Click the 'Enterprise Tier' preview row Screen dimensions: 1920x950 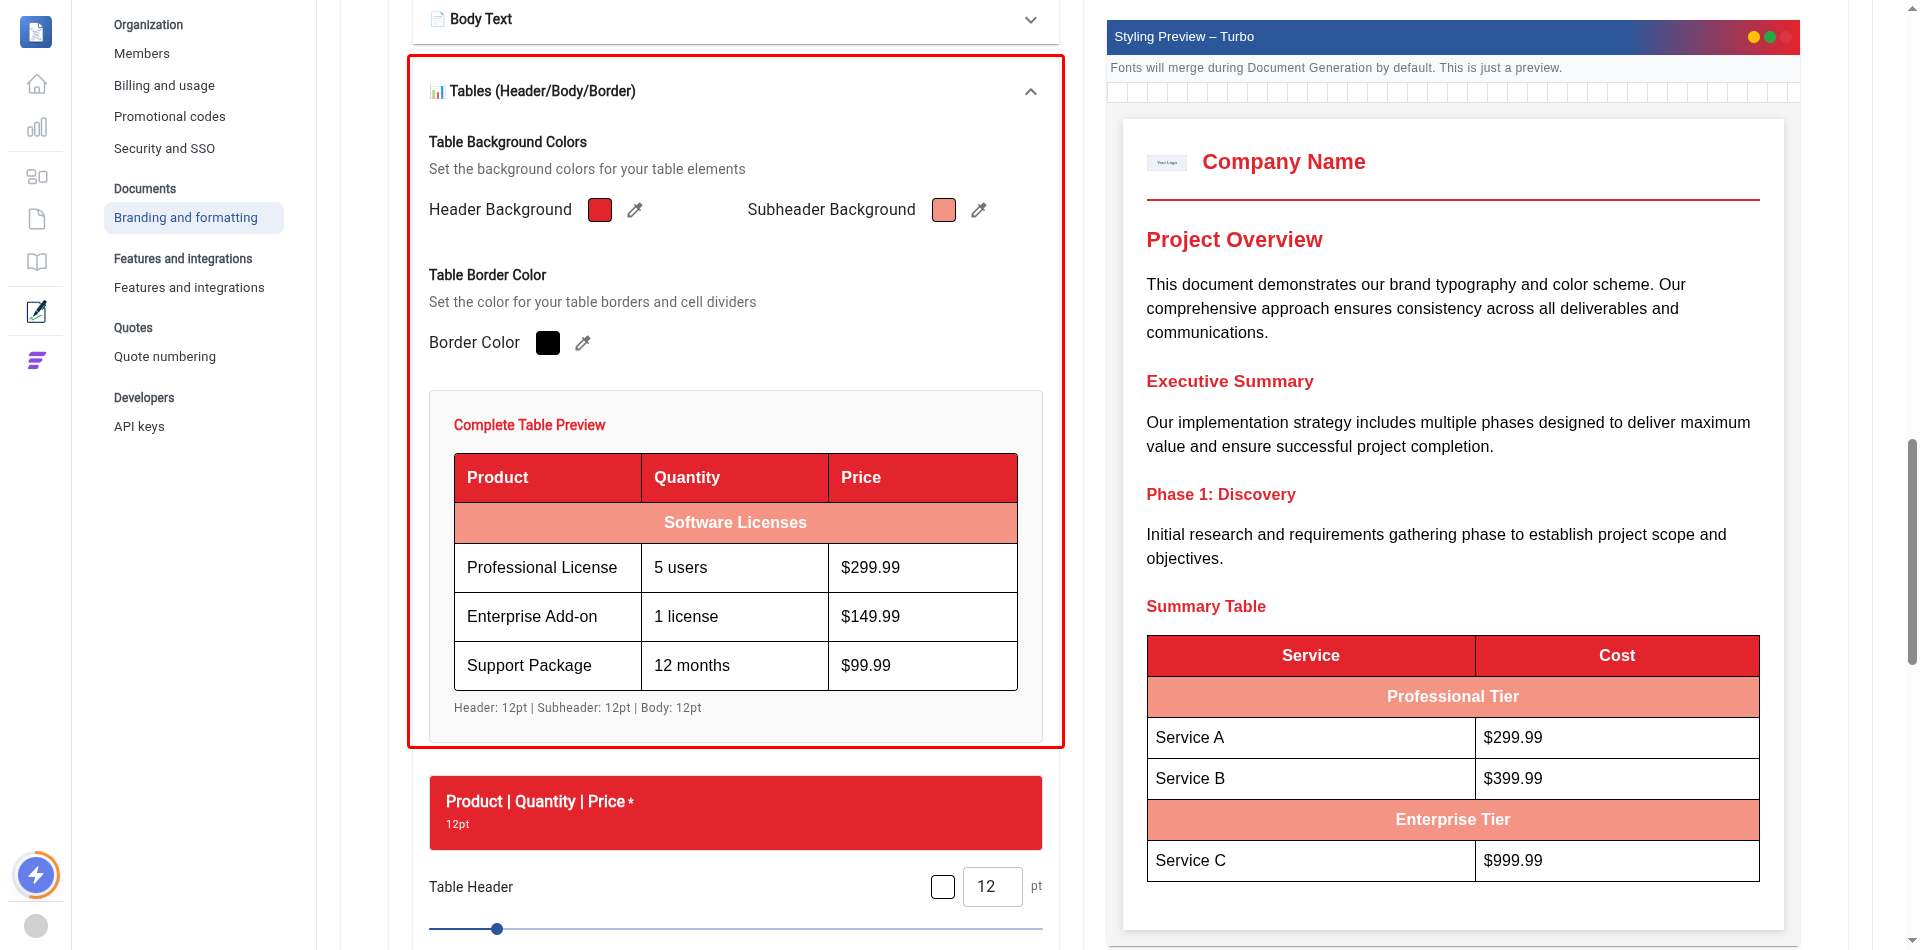pos(1453,820)
